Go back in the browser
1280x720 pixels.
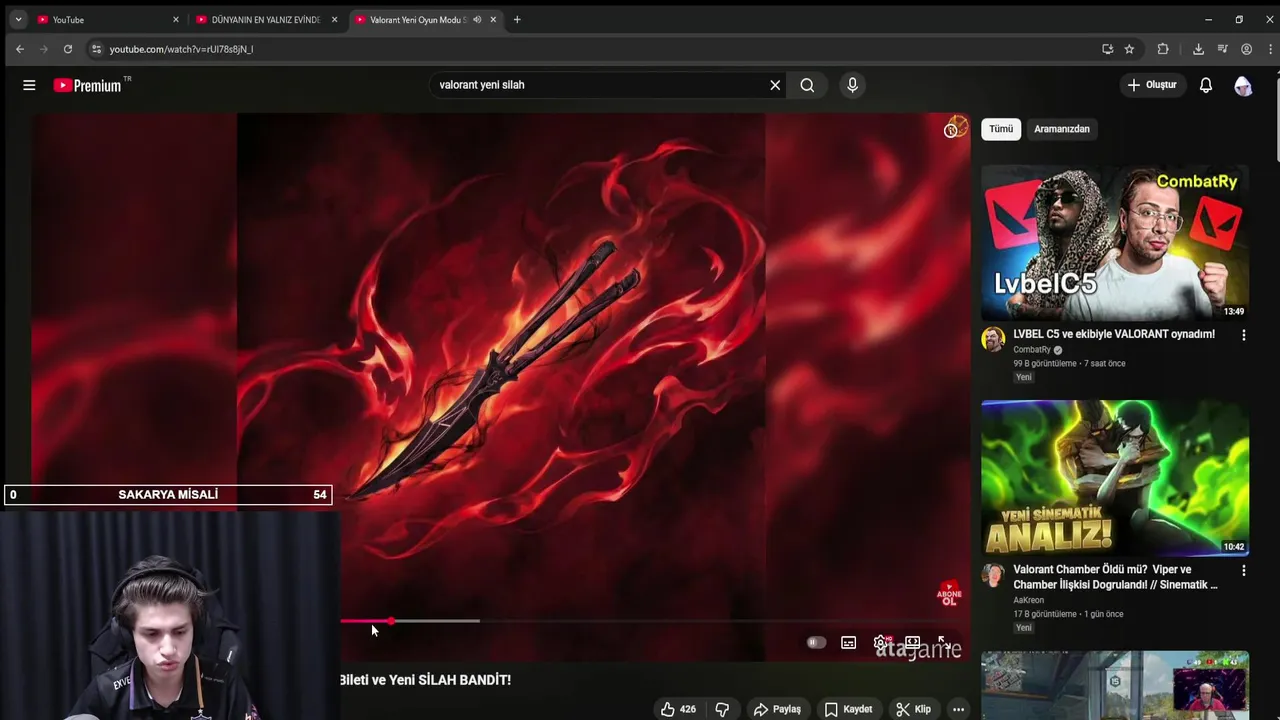pos(19,49)
